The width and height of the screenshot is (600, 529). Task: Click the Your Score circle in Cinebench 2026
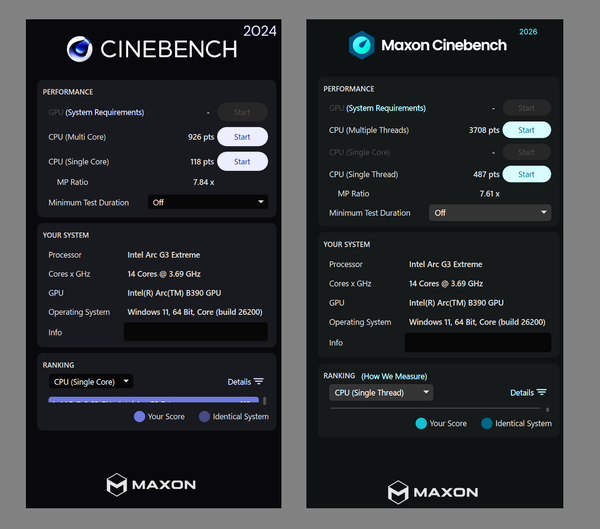[421, 423]
